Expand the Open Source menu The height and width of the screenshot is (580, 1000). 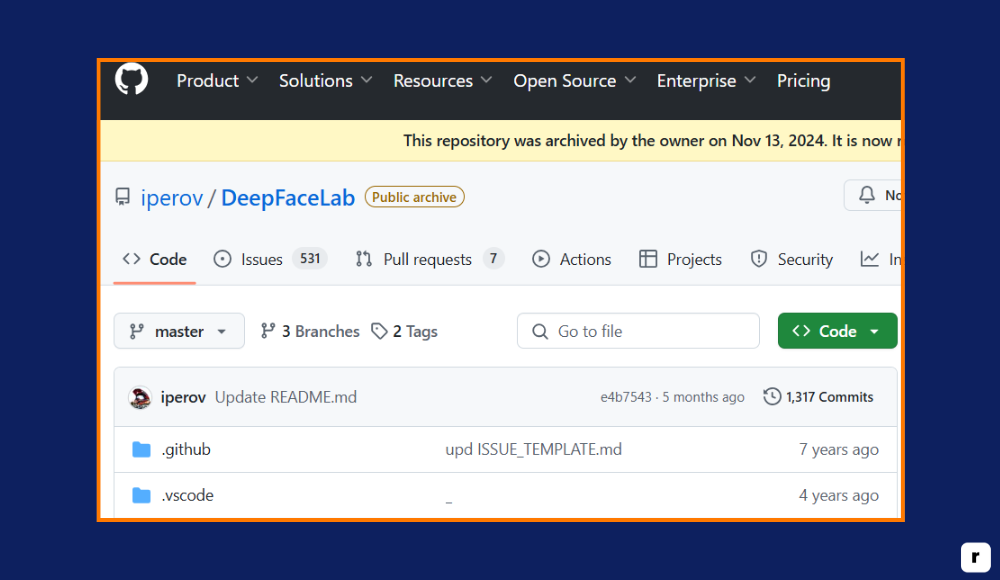click(575, 81)
